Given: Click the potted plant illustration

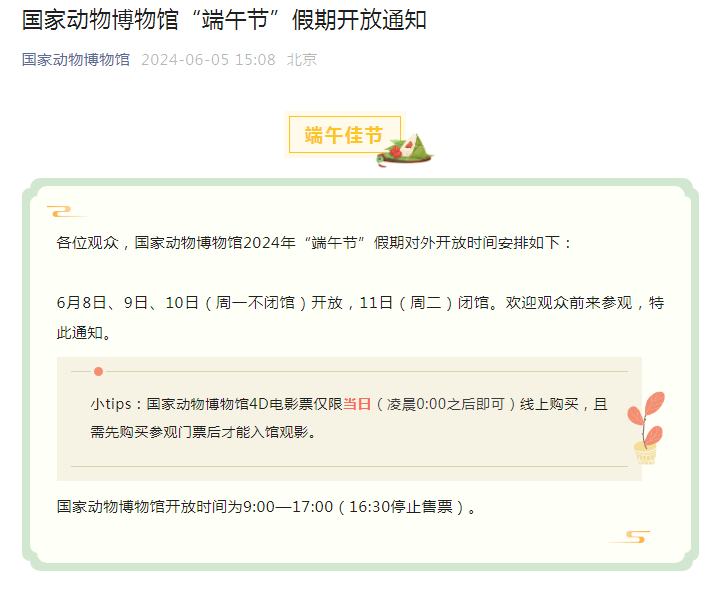Looking at the screenshot, I should [646, 427].
